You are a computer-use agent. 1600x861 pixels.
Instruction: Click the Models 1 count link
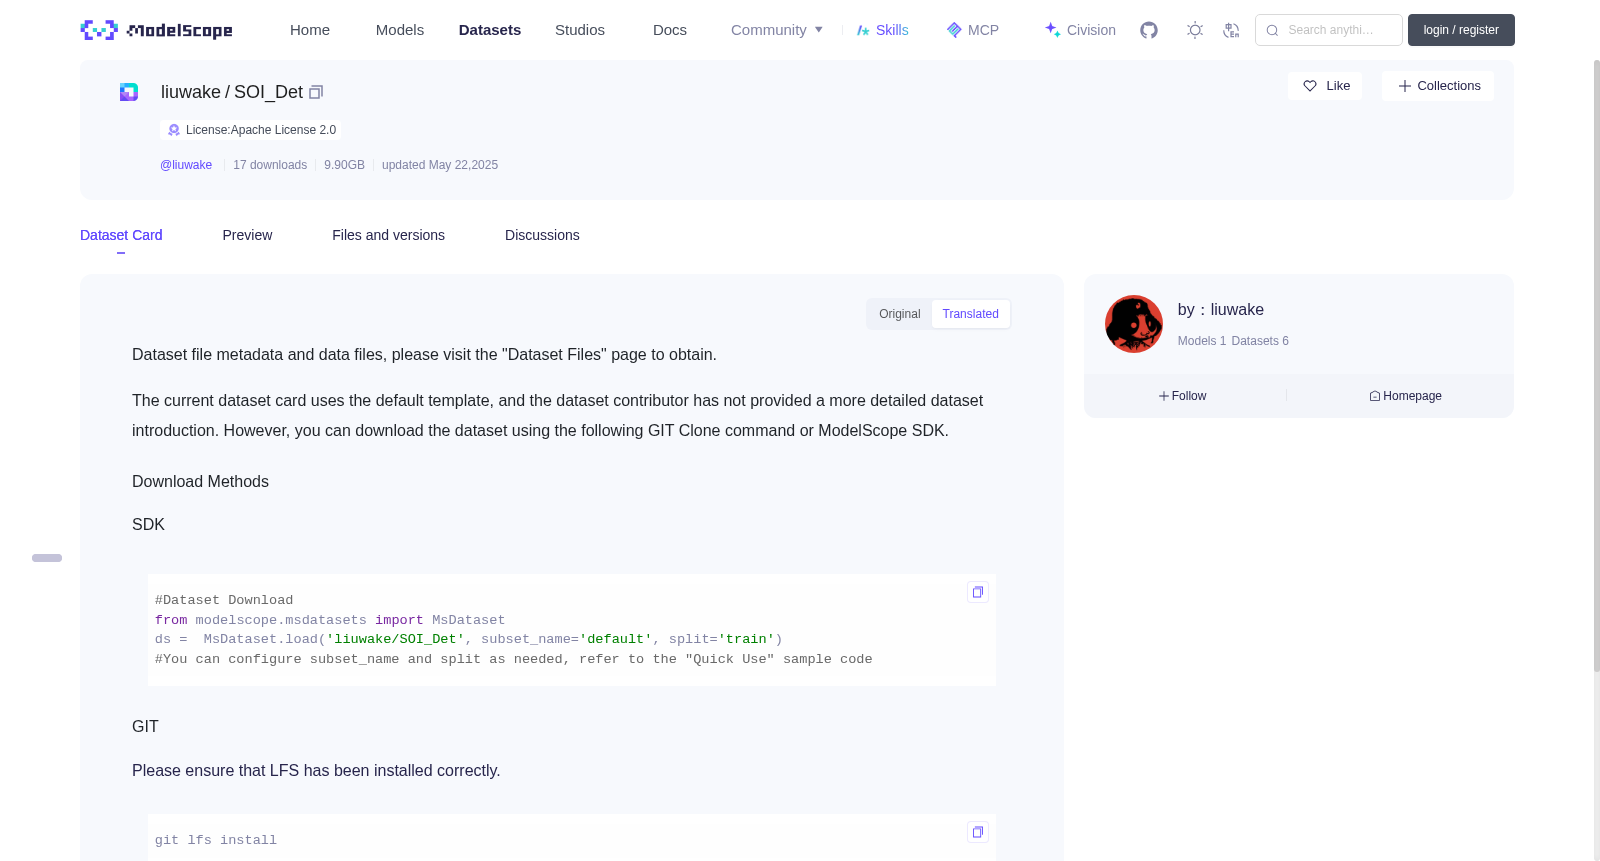tap(1202, 341)
